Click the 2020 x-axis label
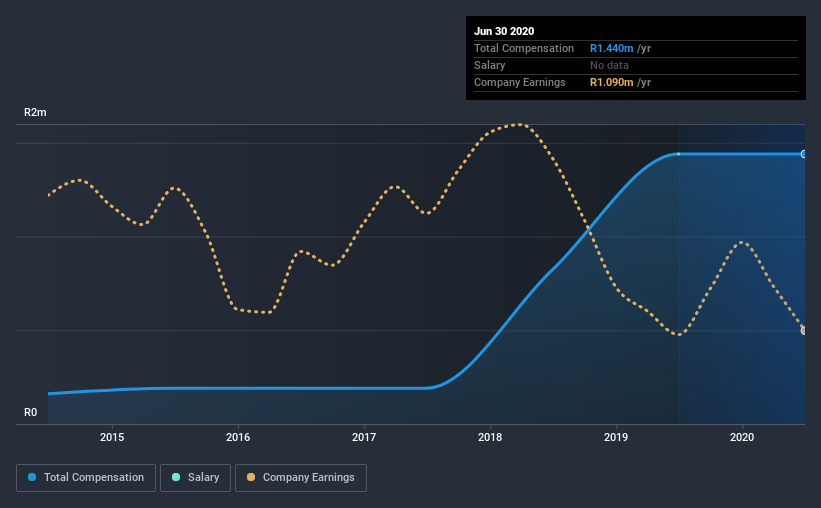This screenshot has width=821, height=508. (x=742, y=437)
